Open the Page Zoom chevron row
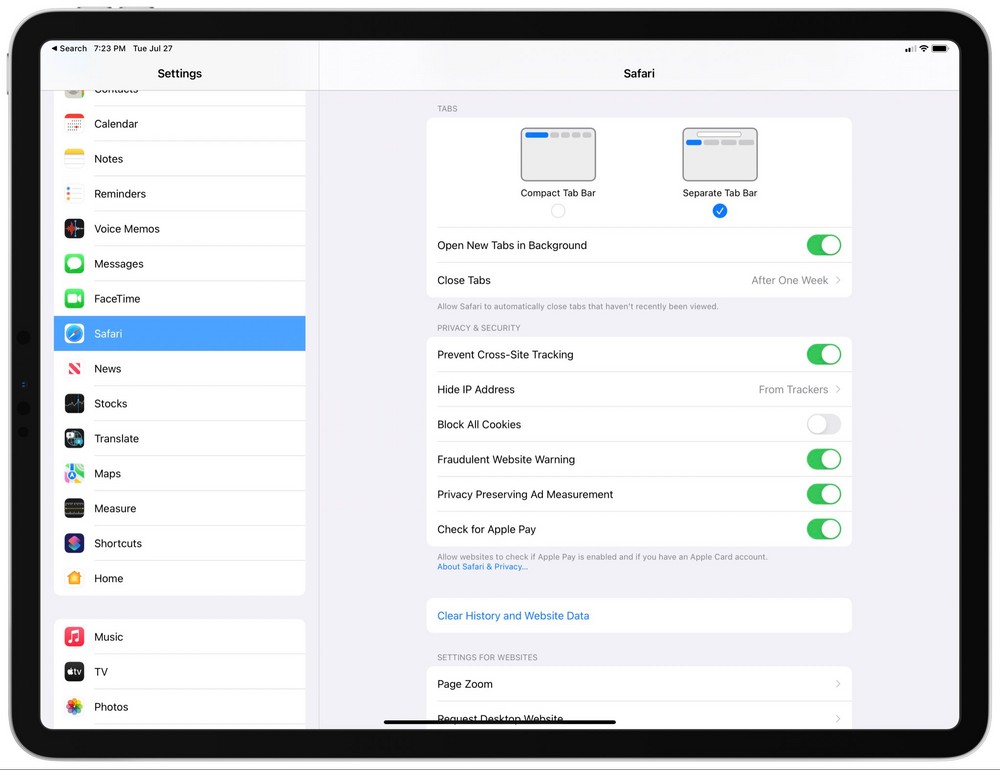This screenshot has width=1000, height=770. coord(638,685)
